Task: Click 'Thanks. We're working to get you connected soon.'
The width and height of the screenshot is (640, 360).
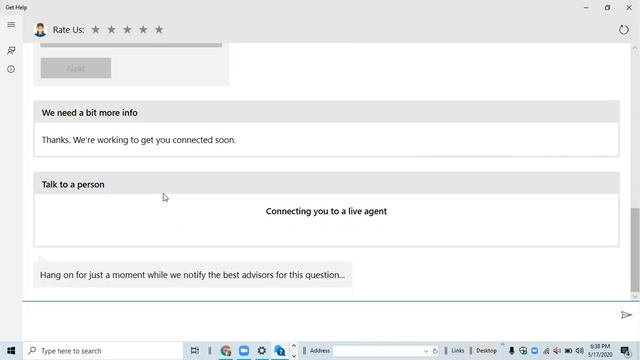Action: [x=139, y=140]
